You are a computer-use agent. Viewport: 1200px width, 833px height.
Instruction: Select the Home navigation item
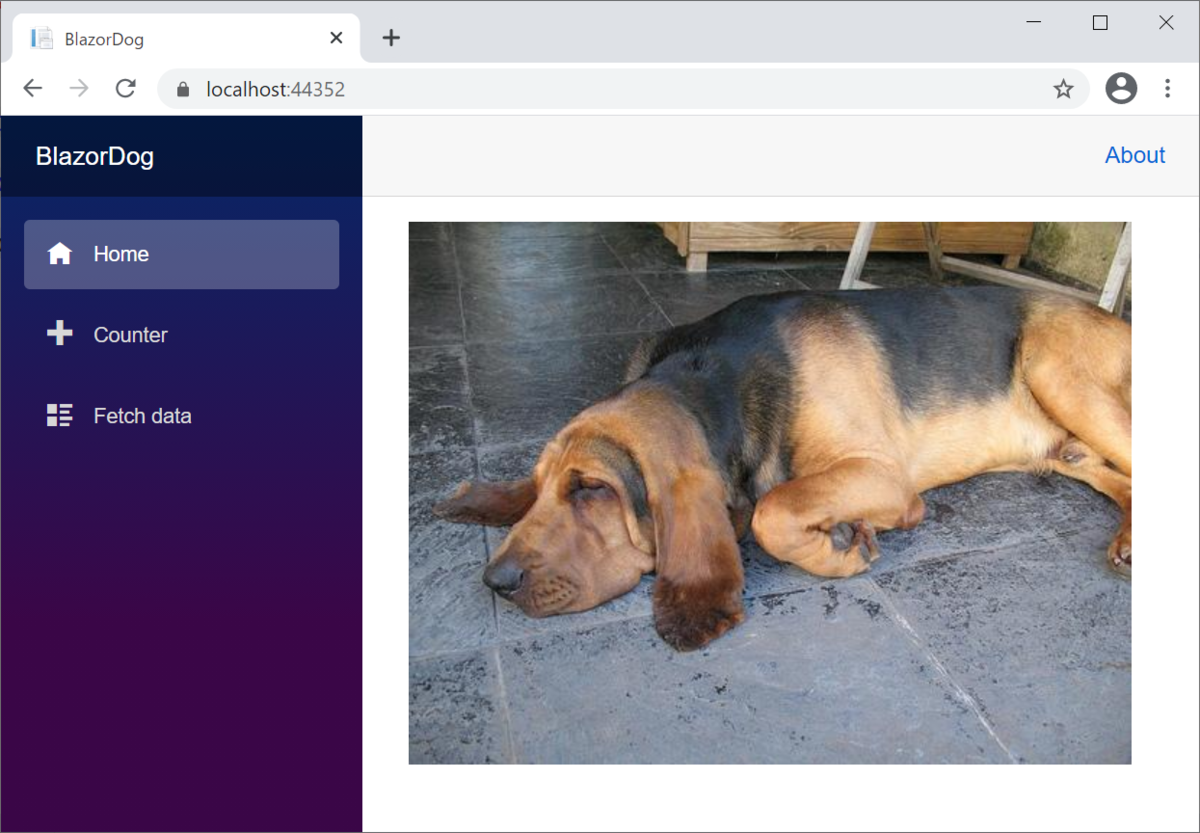pyautogui.click(x=181, y=254)
